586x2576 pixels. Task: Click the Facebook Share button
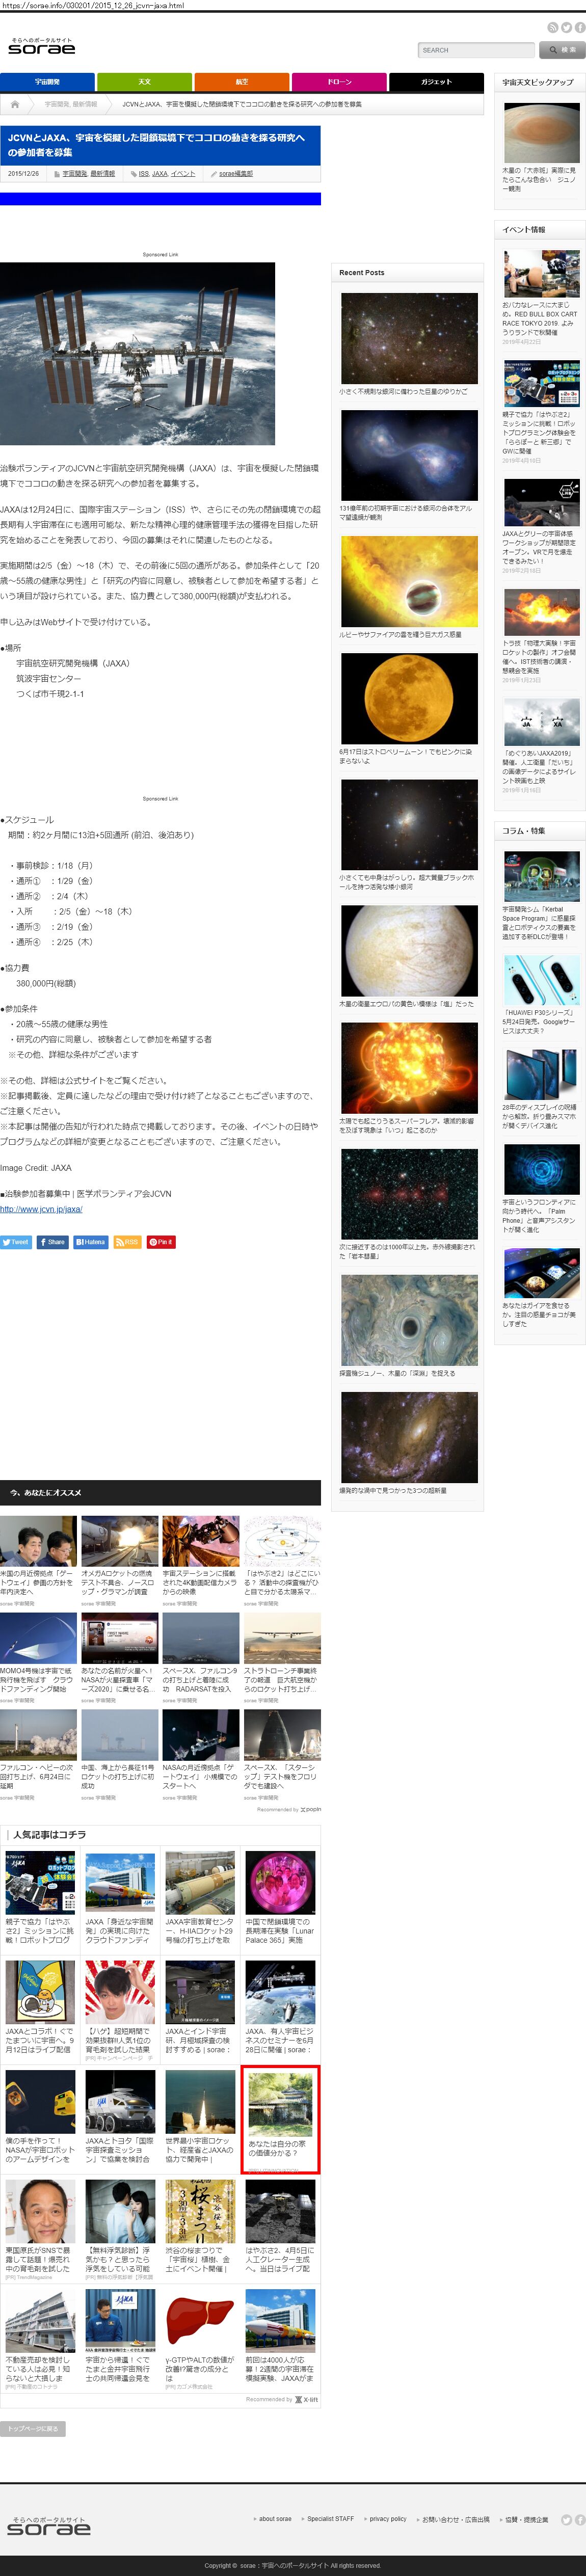pos(53,1242)
